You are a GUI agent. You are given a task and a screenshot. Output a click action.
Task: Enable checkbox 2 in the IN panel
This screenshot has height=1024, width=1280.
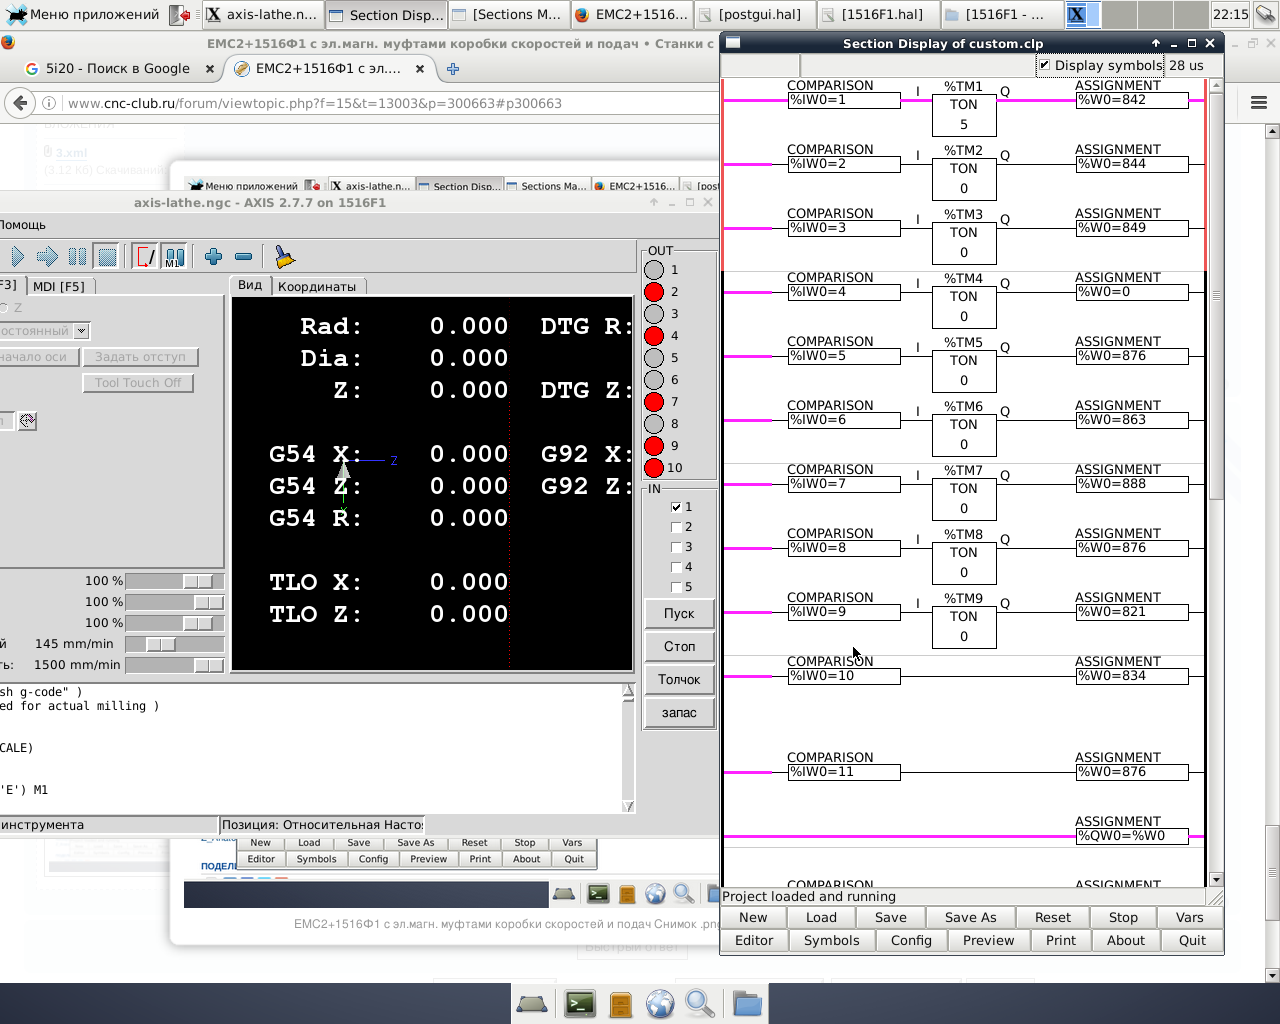pos(676,527)
